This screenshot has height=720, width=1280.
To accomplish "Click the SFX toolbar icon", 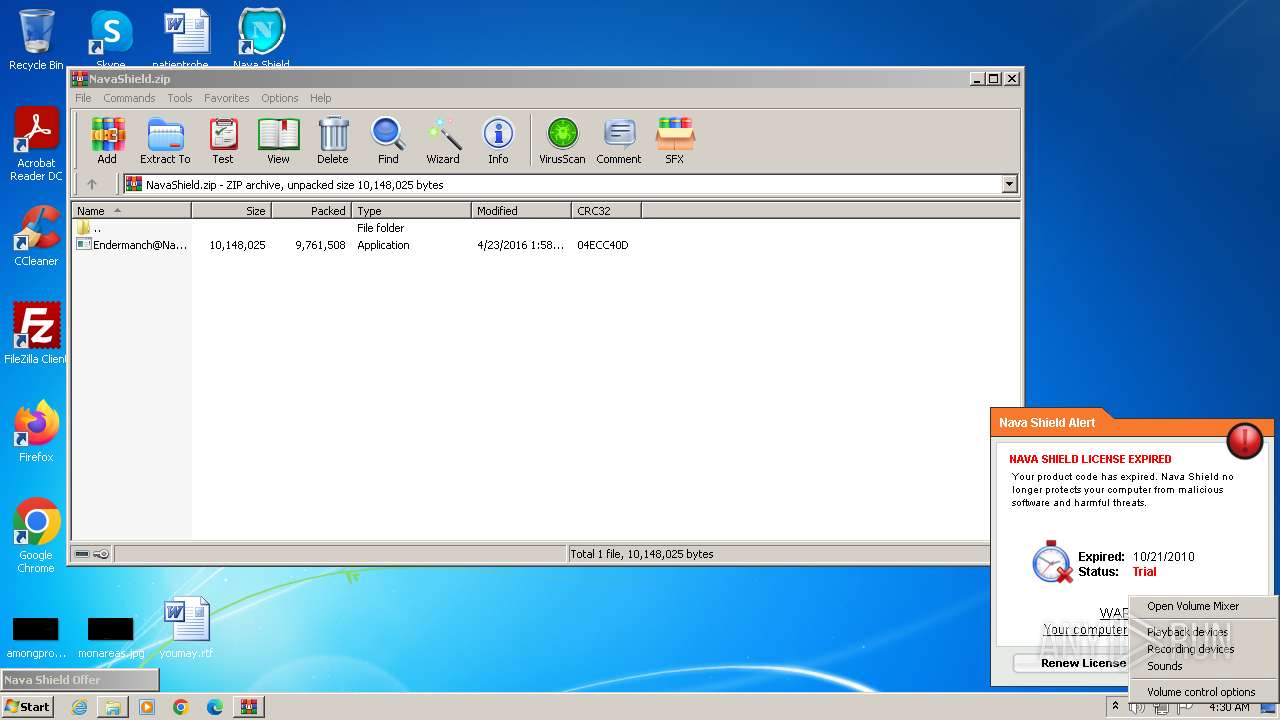I will [x=675, y=140].
